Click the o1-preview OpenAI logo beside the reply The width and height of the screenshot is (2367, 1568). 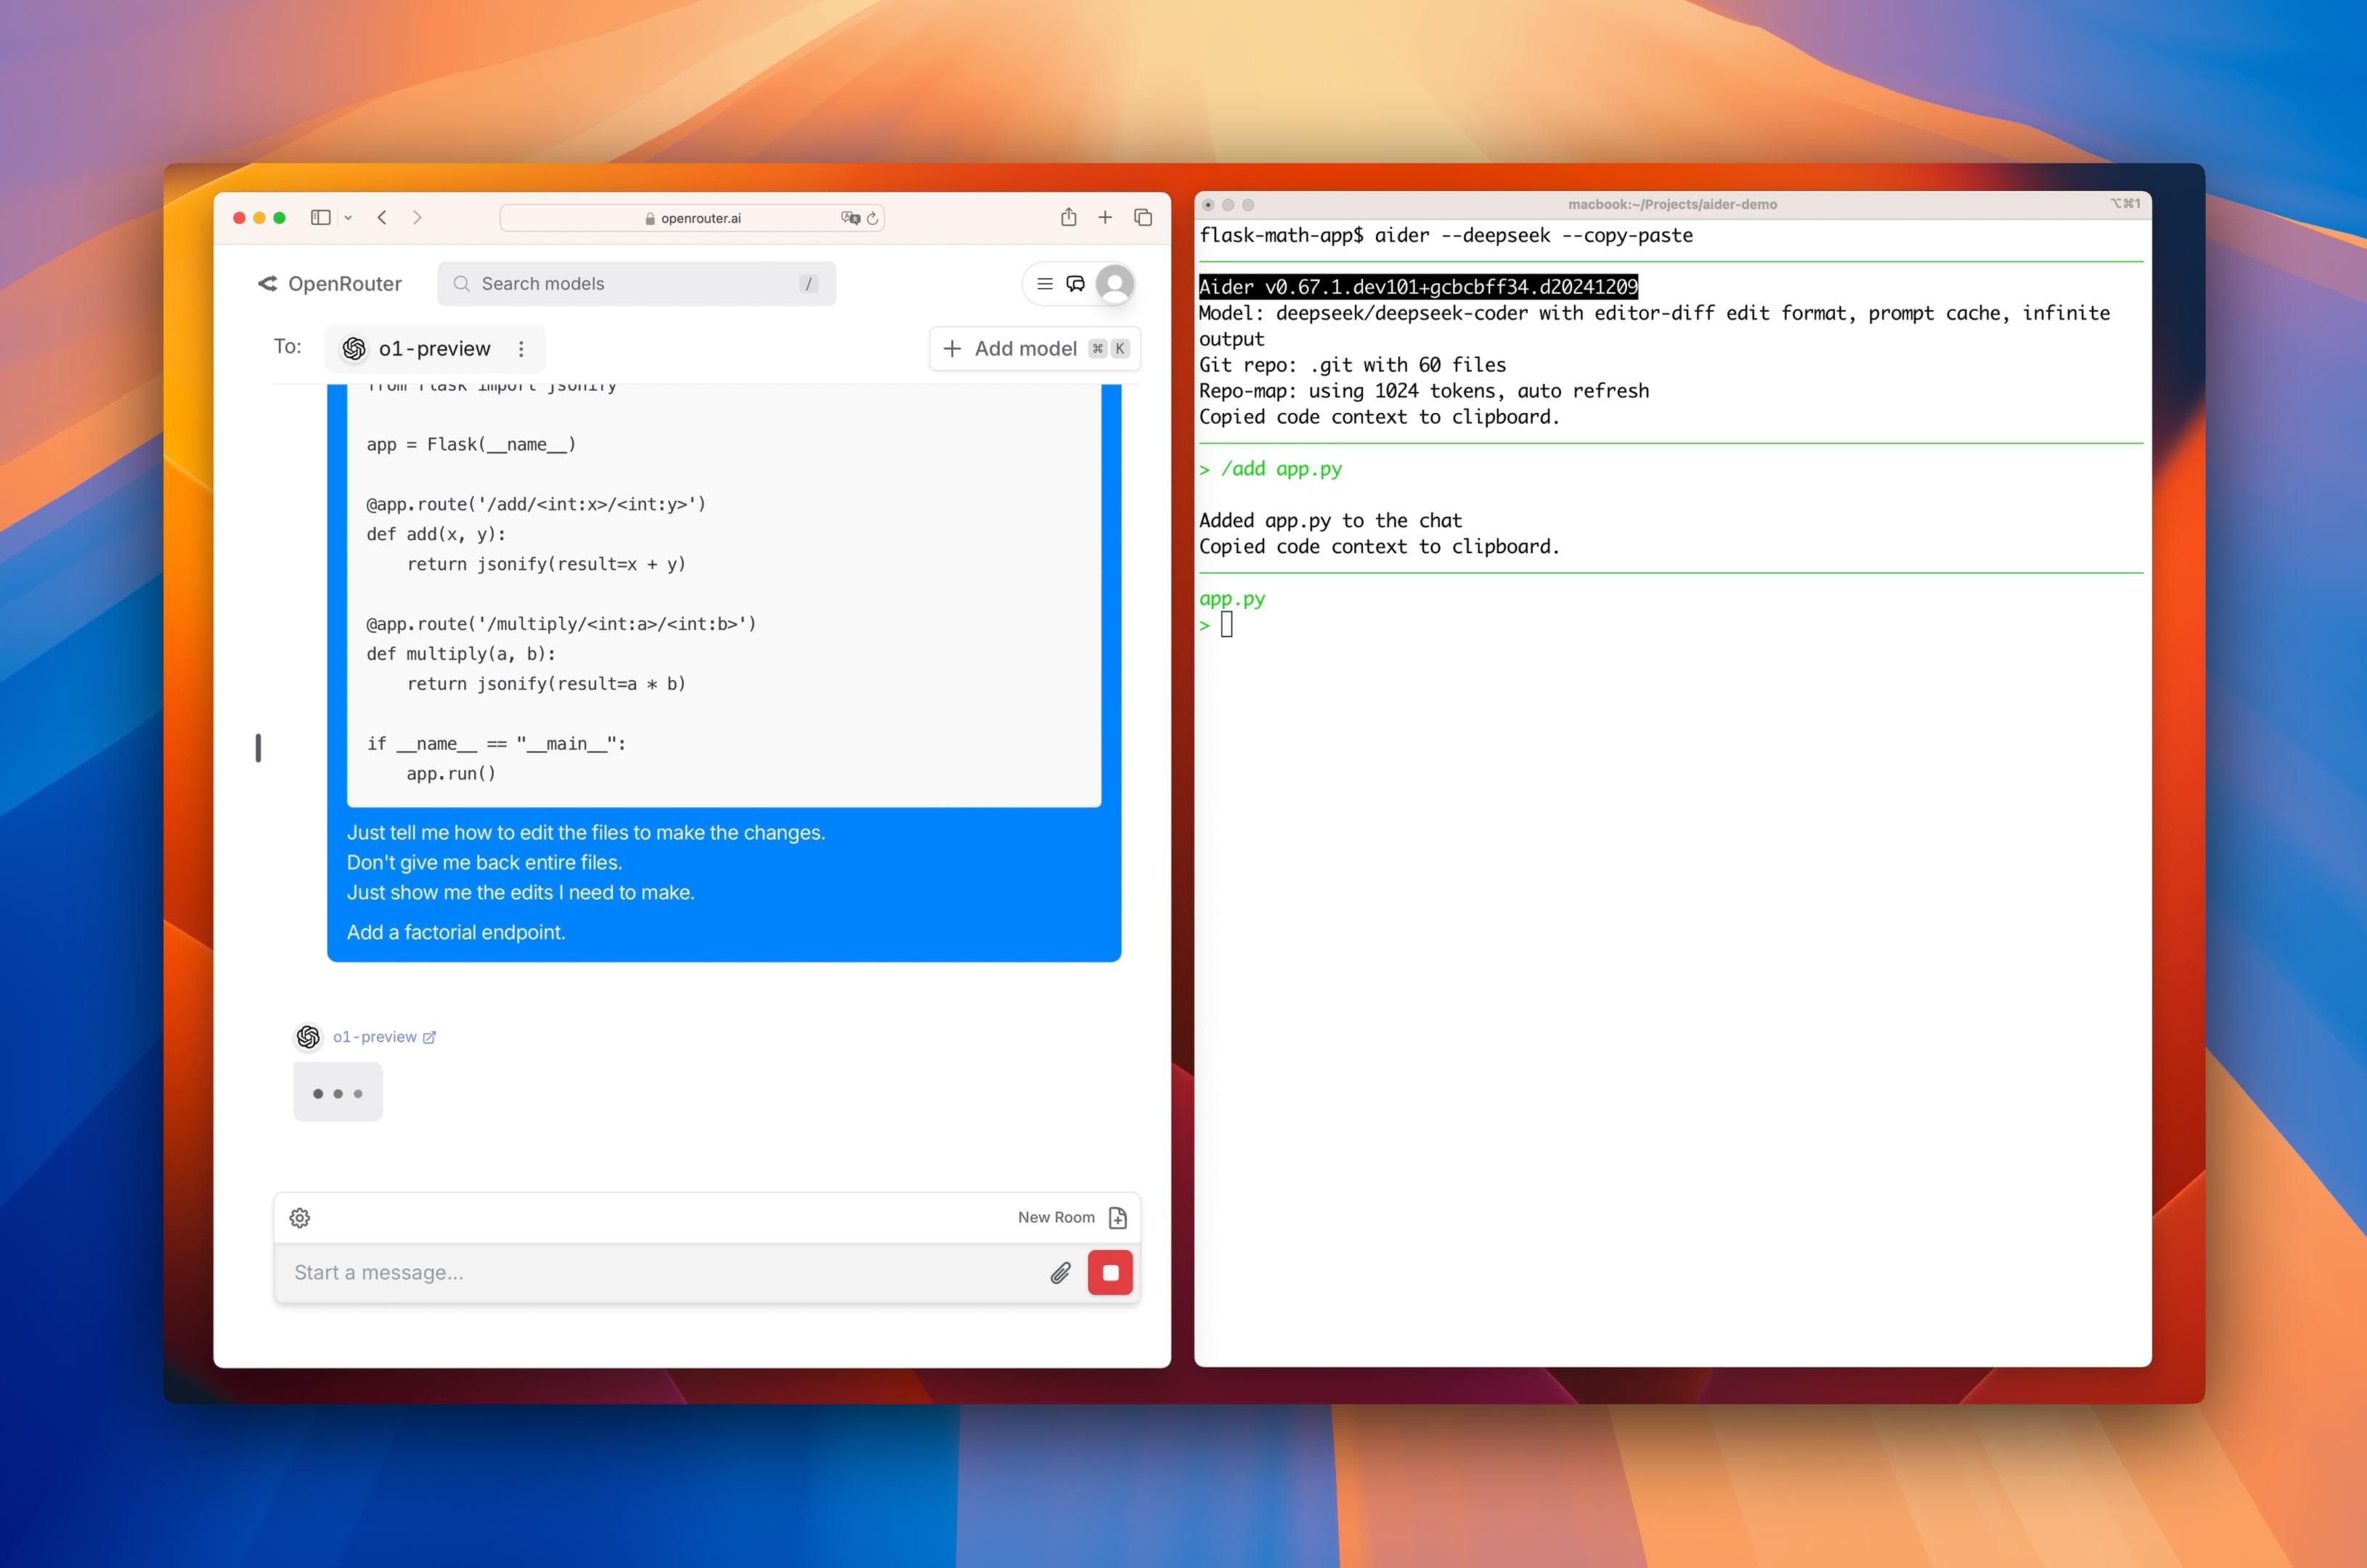click(308, 1037)
